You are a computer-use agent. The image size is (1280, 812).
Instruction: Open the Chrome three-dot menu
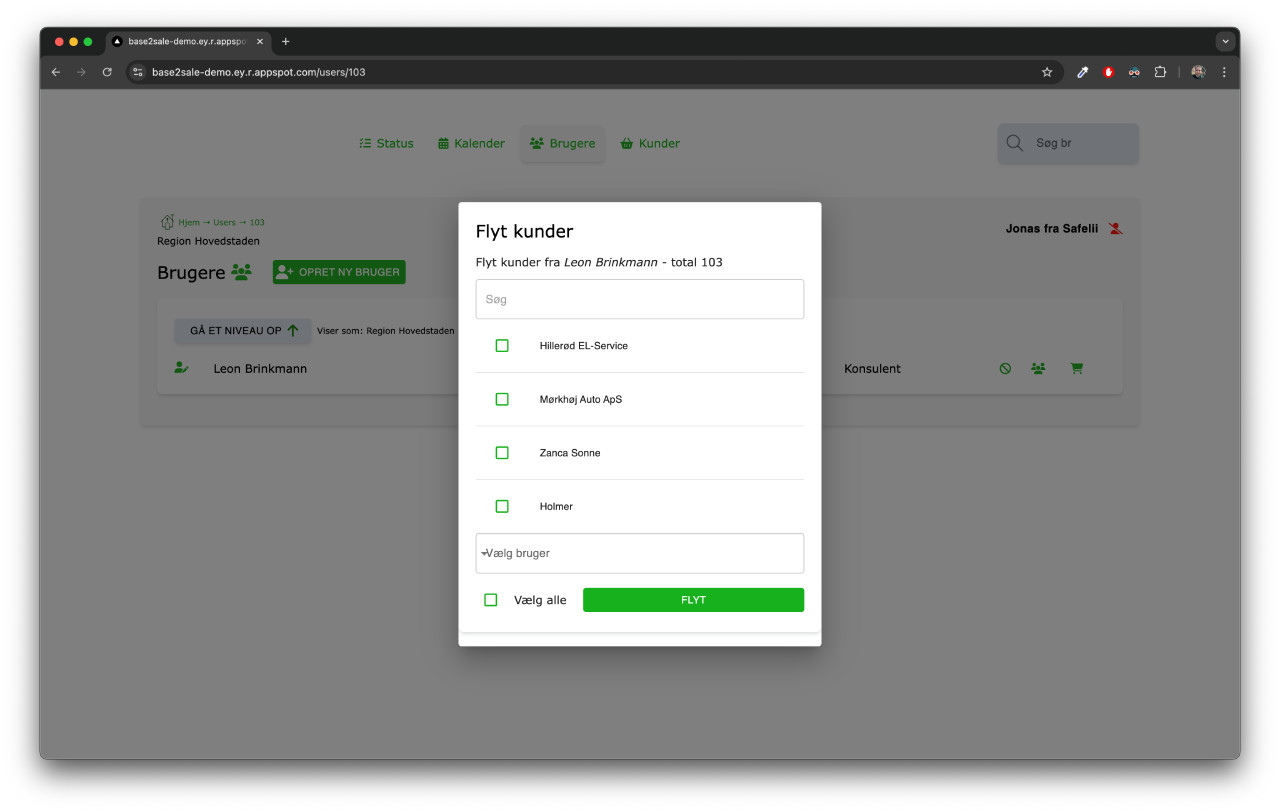pos(1224,72)
